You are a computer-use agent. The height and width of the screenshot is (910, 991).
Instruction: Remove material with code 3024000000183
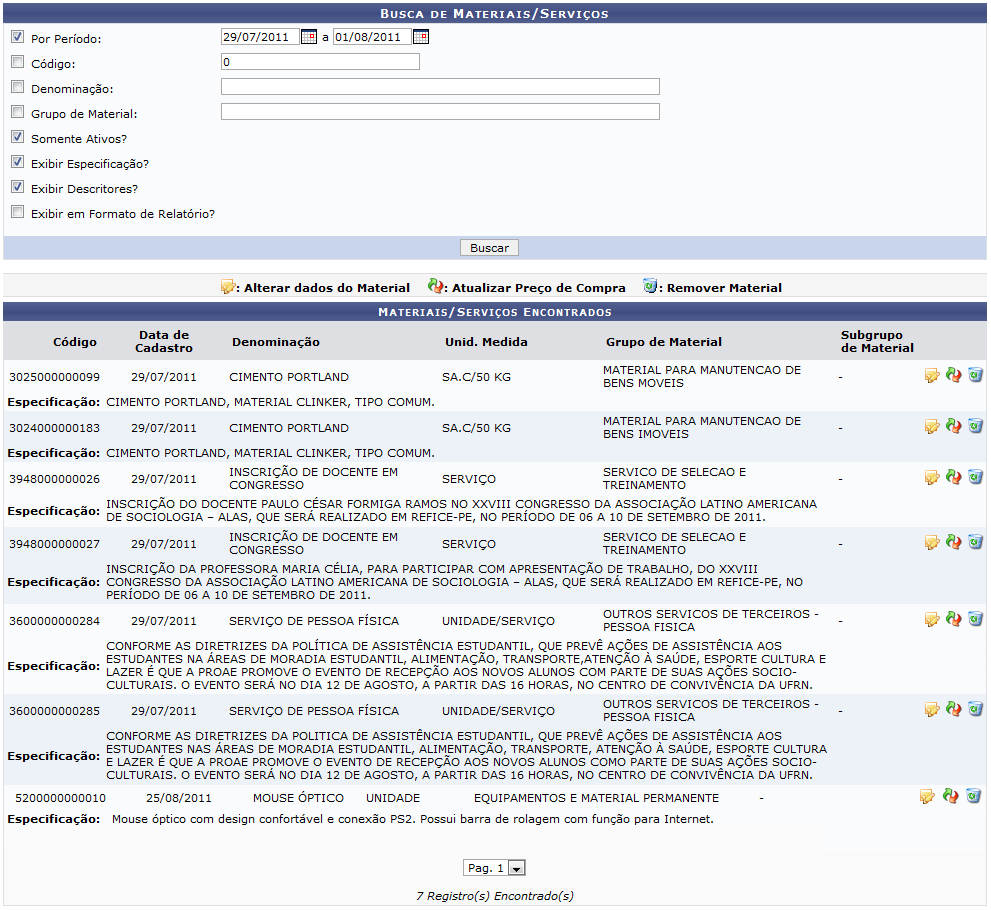tap(975, 426)
